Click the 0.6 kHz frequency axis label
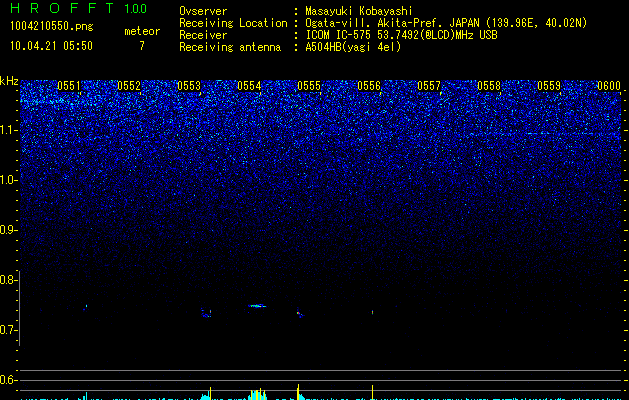Screen dimensions: 629x400 click(7, 380)
